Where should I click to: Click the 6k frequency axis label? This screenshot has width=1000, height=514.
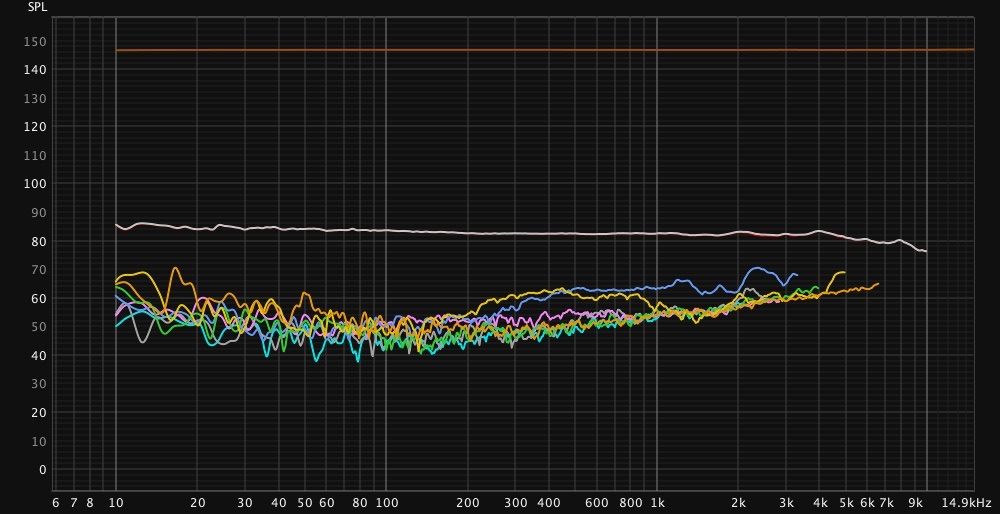click(867, 503)
